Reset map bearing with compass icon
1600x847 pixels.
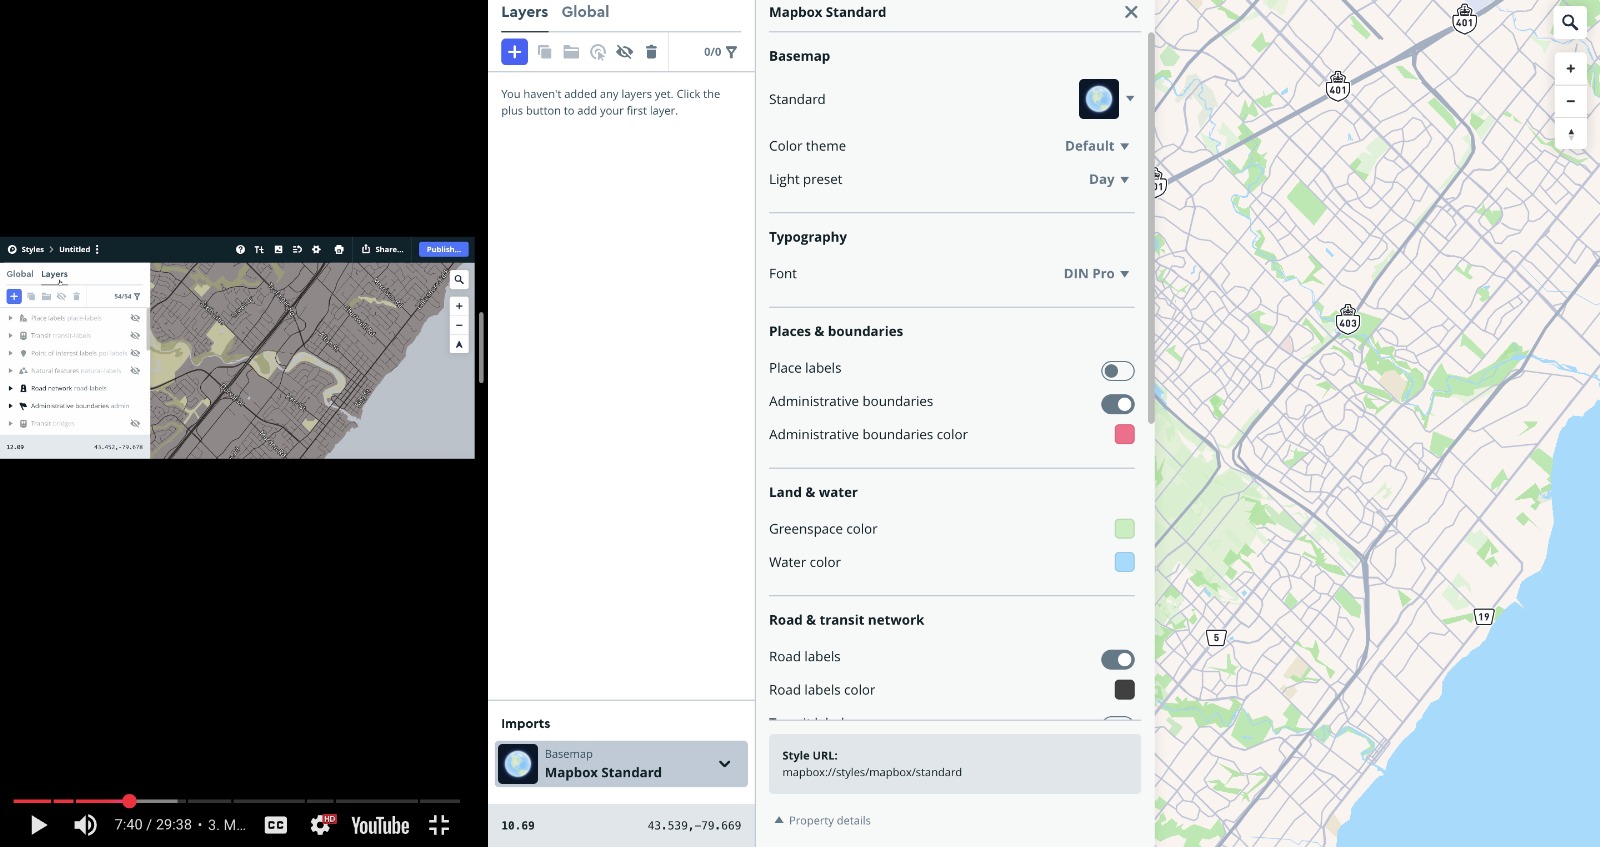click(1570, 133)
